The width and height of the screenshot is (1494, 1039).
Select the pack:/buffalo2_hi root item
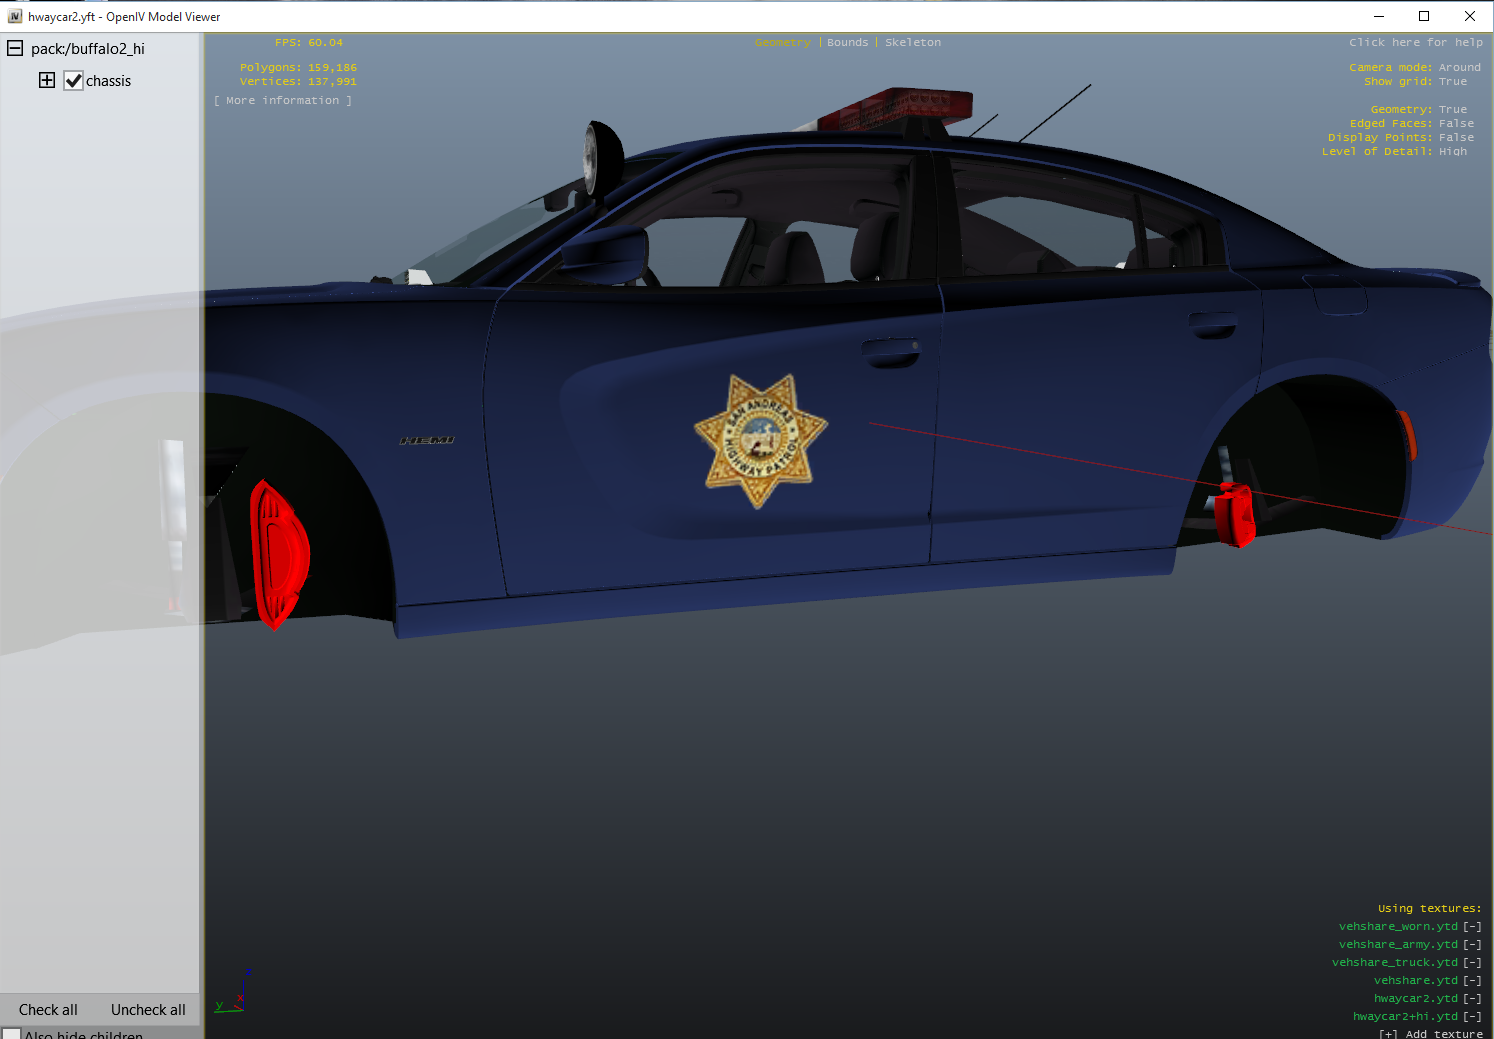click(88, 48)
